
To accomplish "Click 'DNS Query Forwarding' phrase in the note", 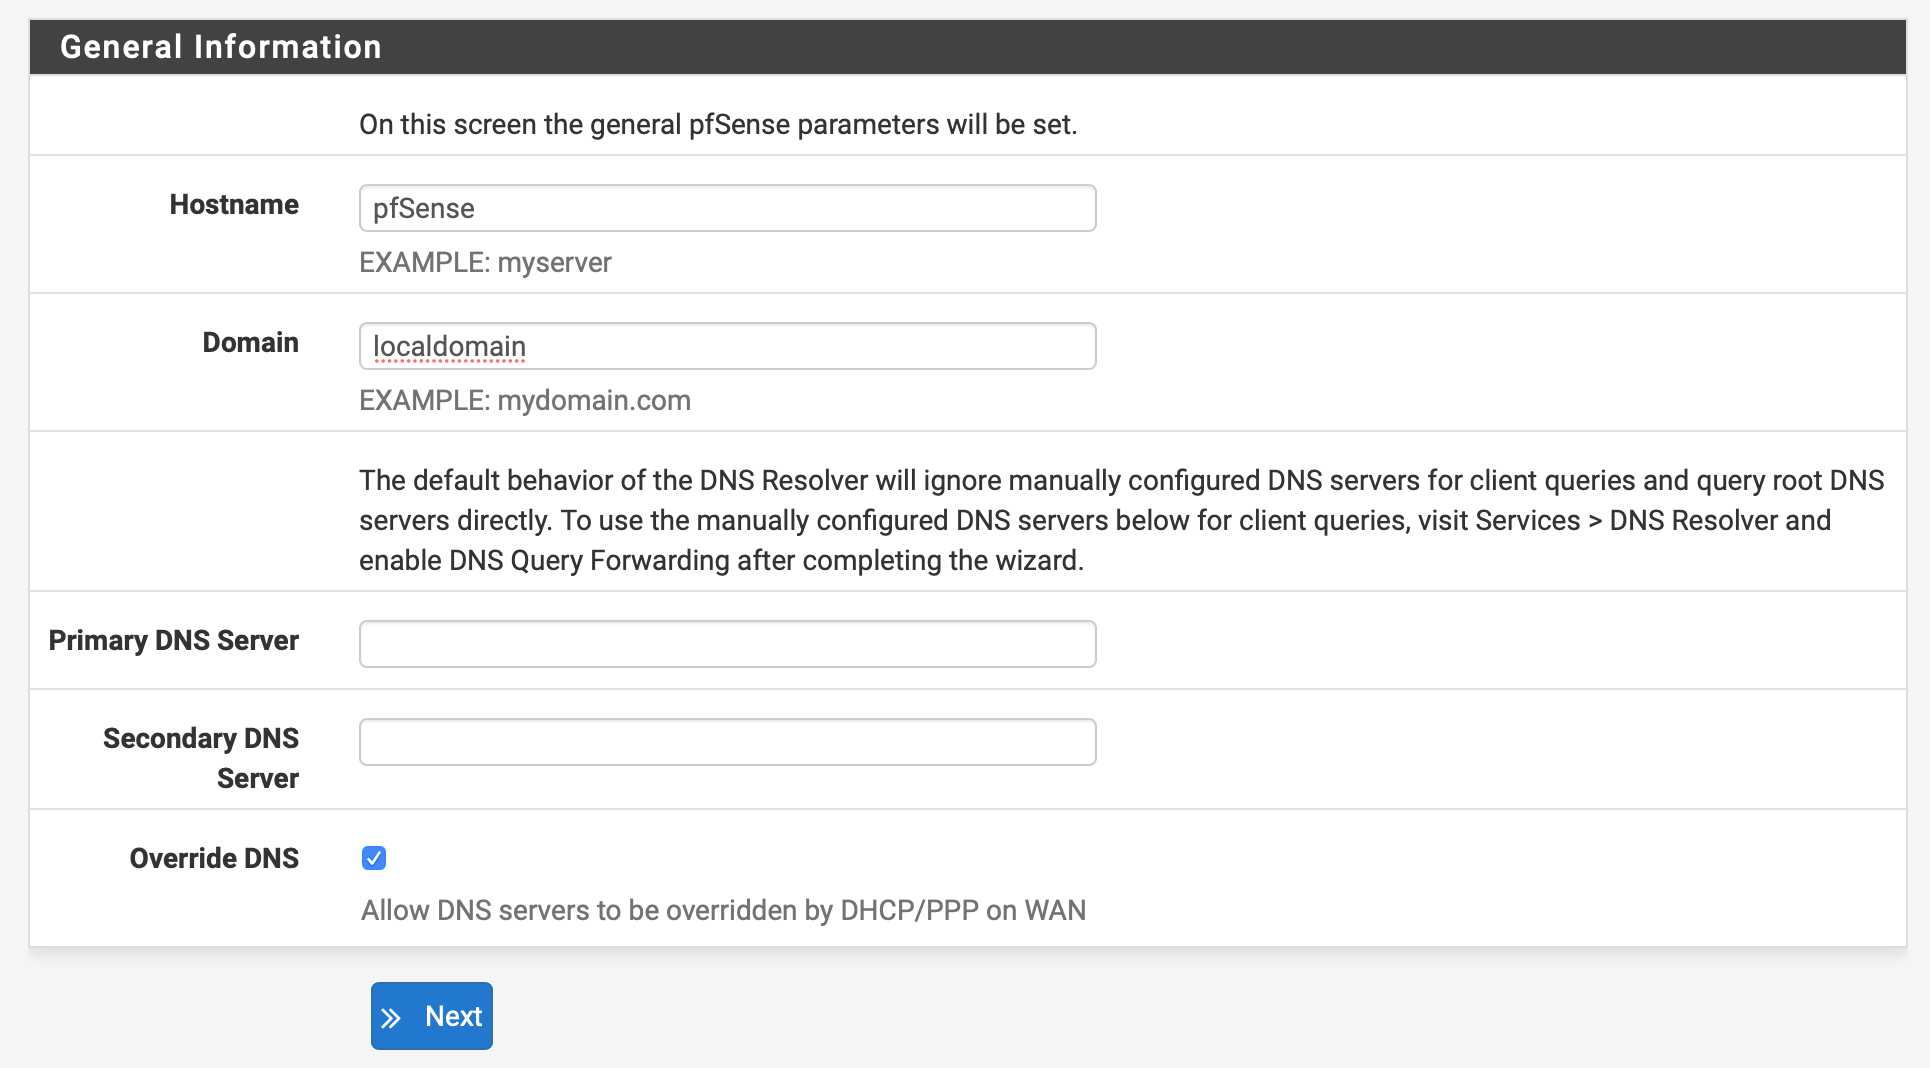I will click(589, 561).
